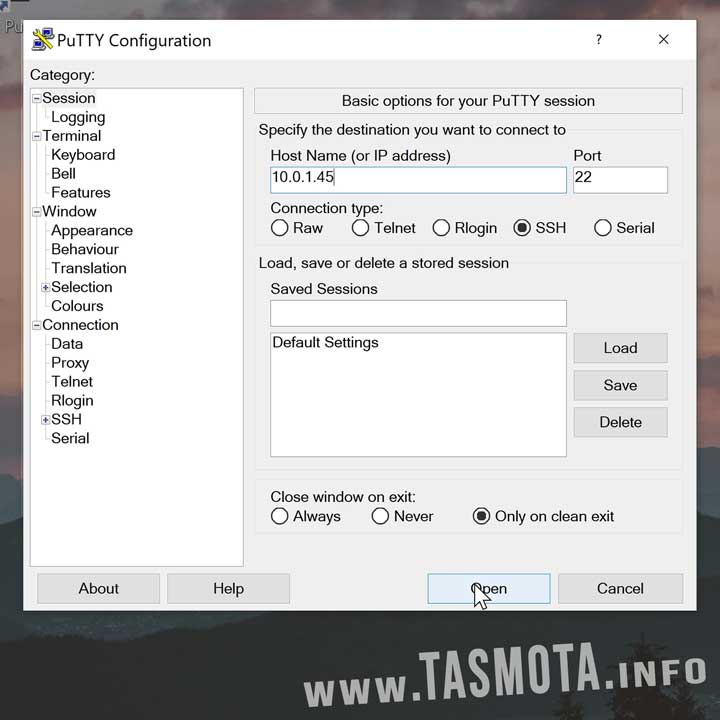Expand the Selection tree node

coord(45,287)
